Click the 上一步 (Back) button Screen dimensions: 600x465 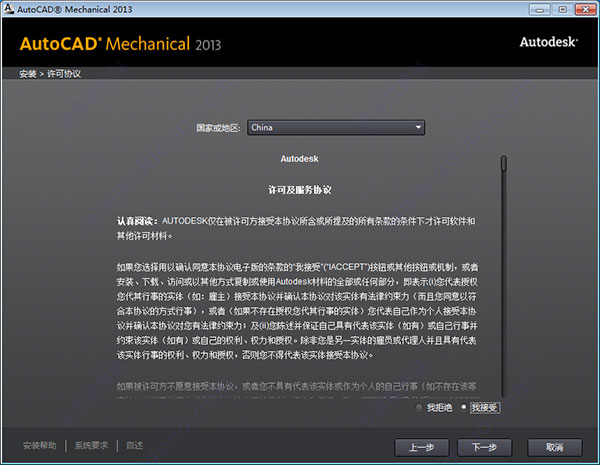click(421, 447)
